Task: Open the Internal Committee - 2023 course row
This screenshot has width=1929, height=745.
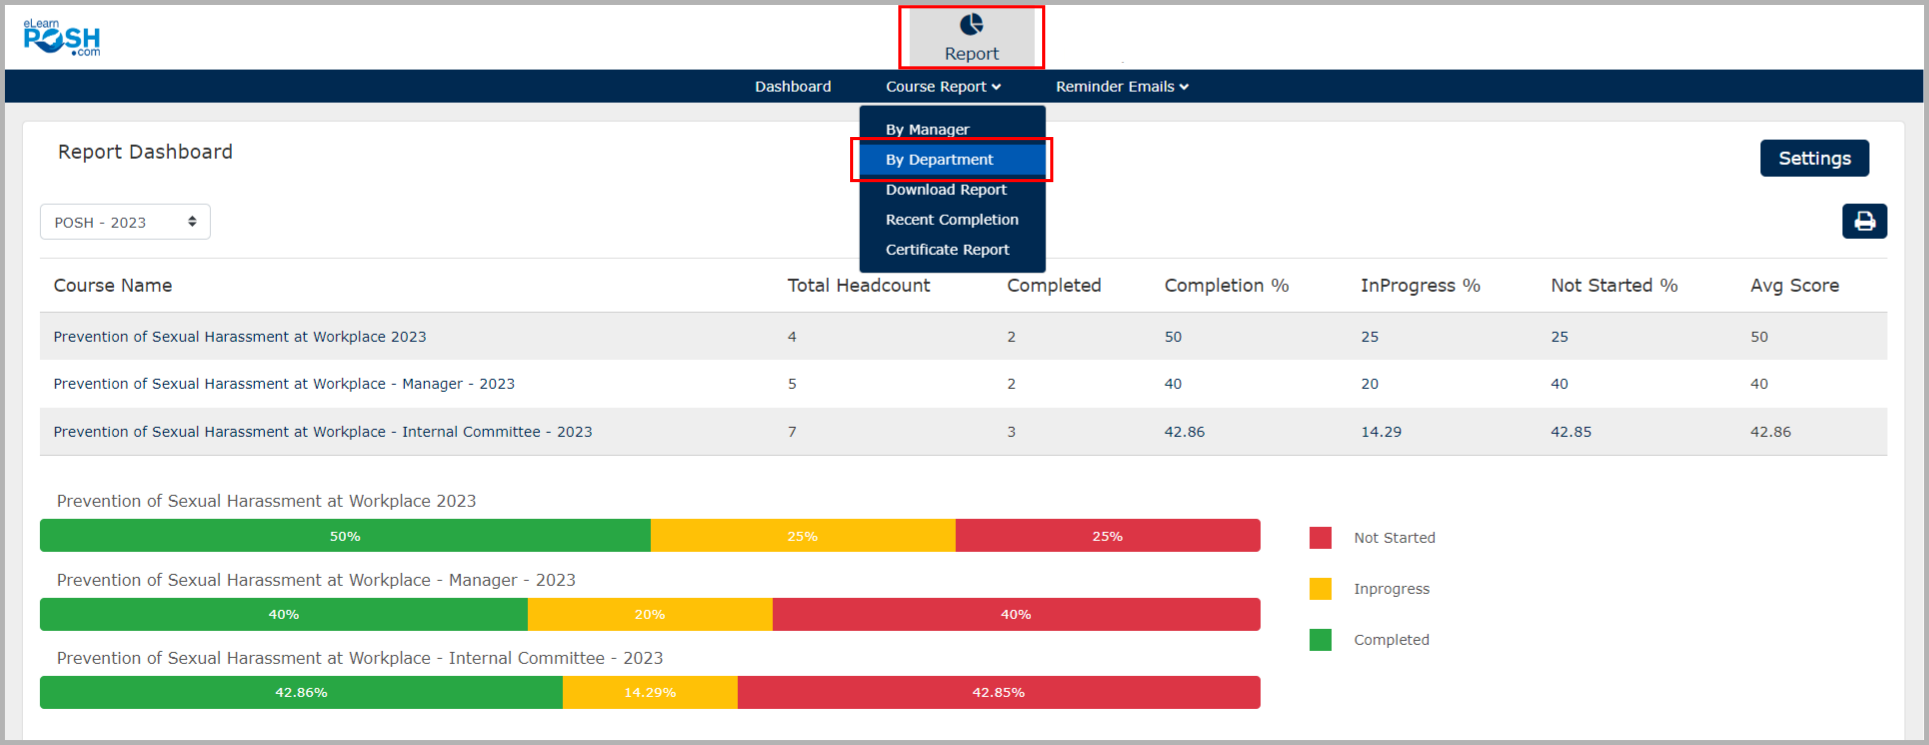Action: [322, 432]
